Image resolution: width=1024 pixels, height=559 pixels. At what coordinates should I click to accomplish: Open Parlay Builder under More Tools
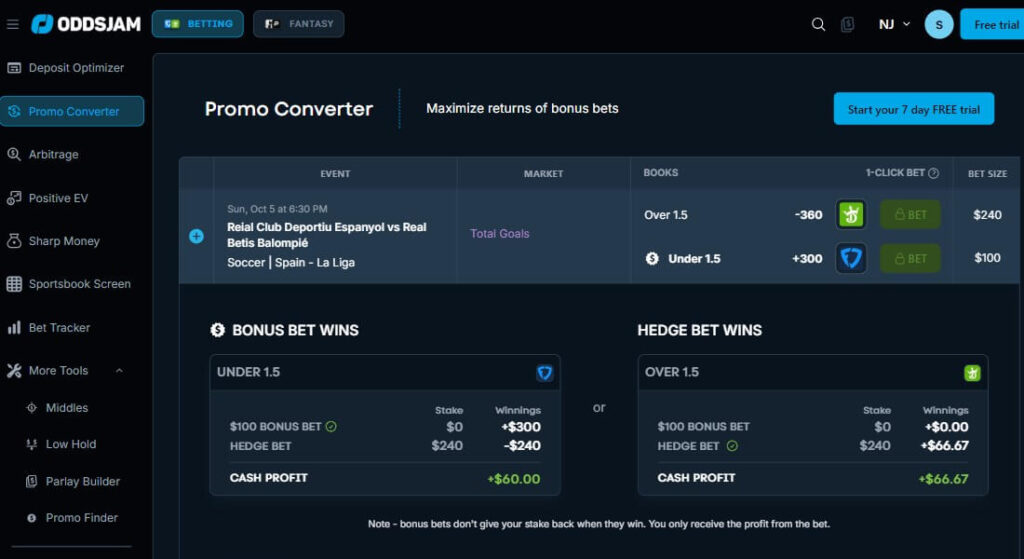[82, 481]
